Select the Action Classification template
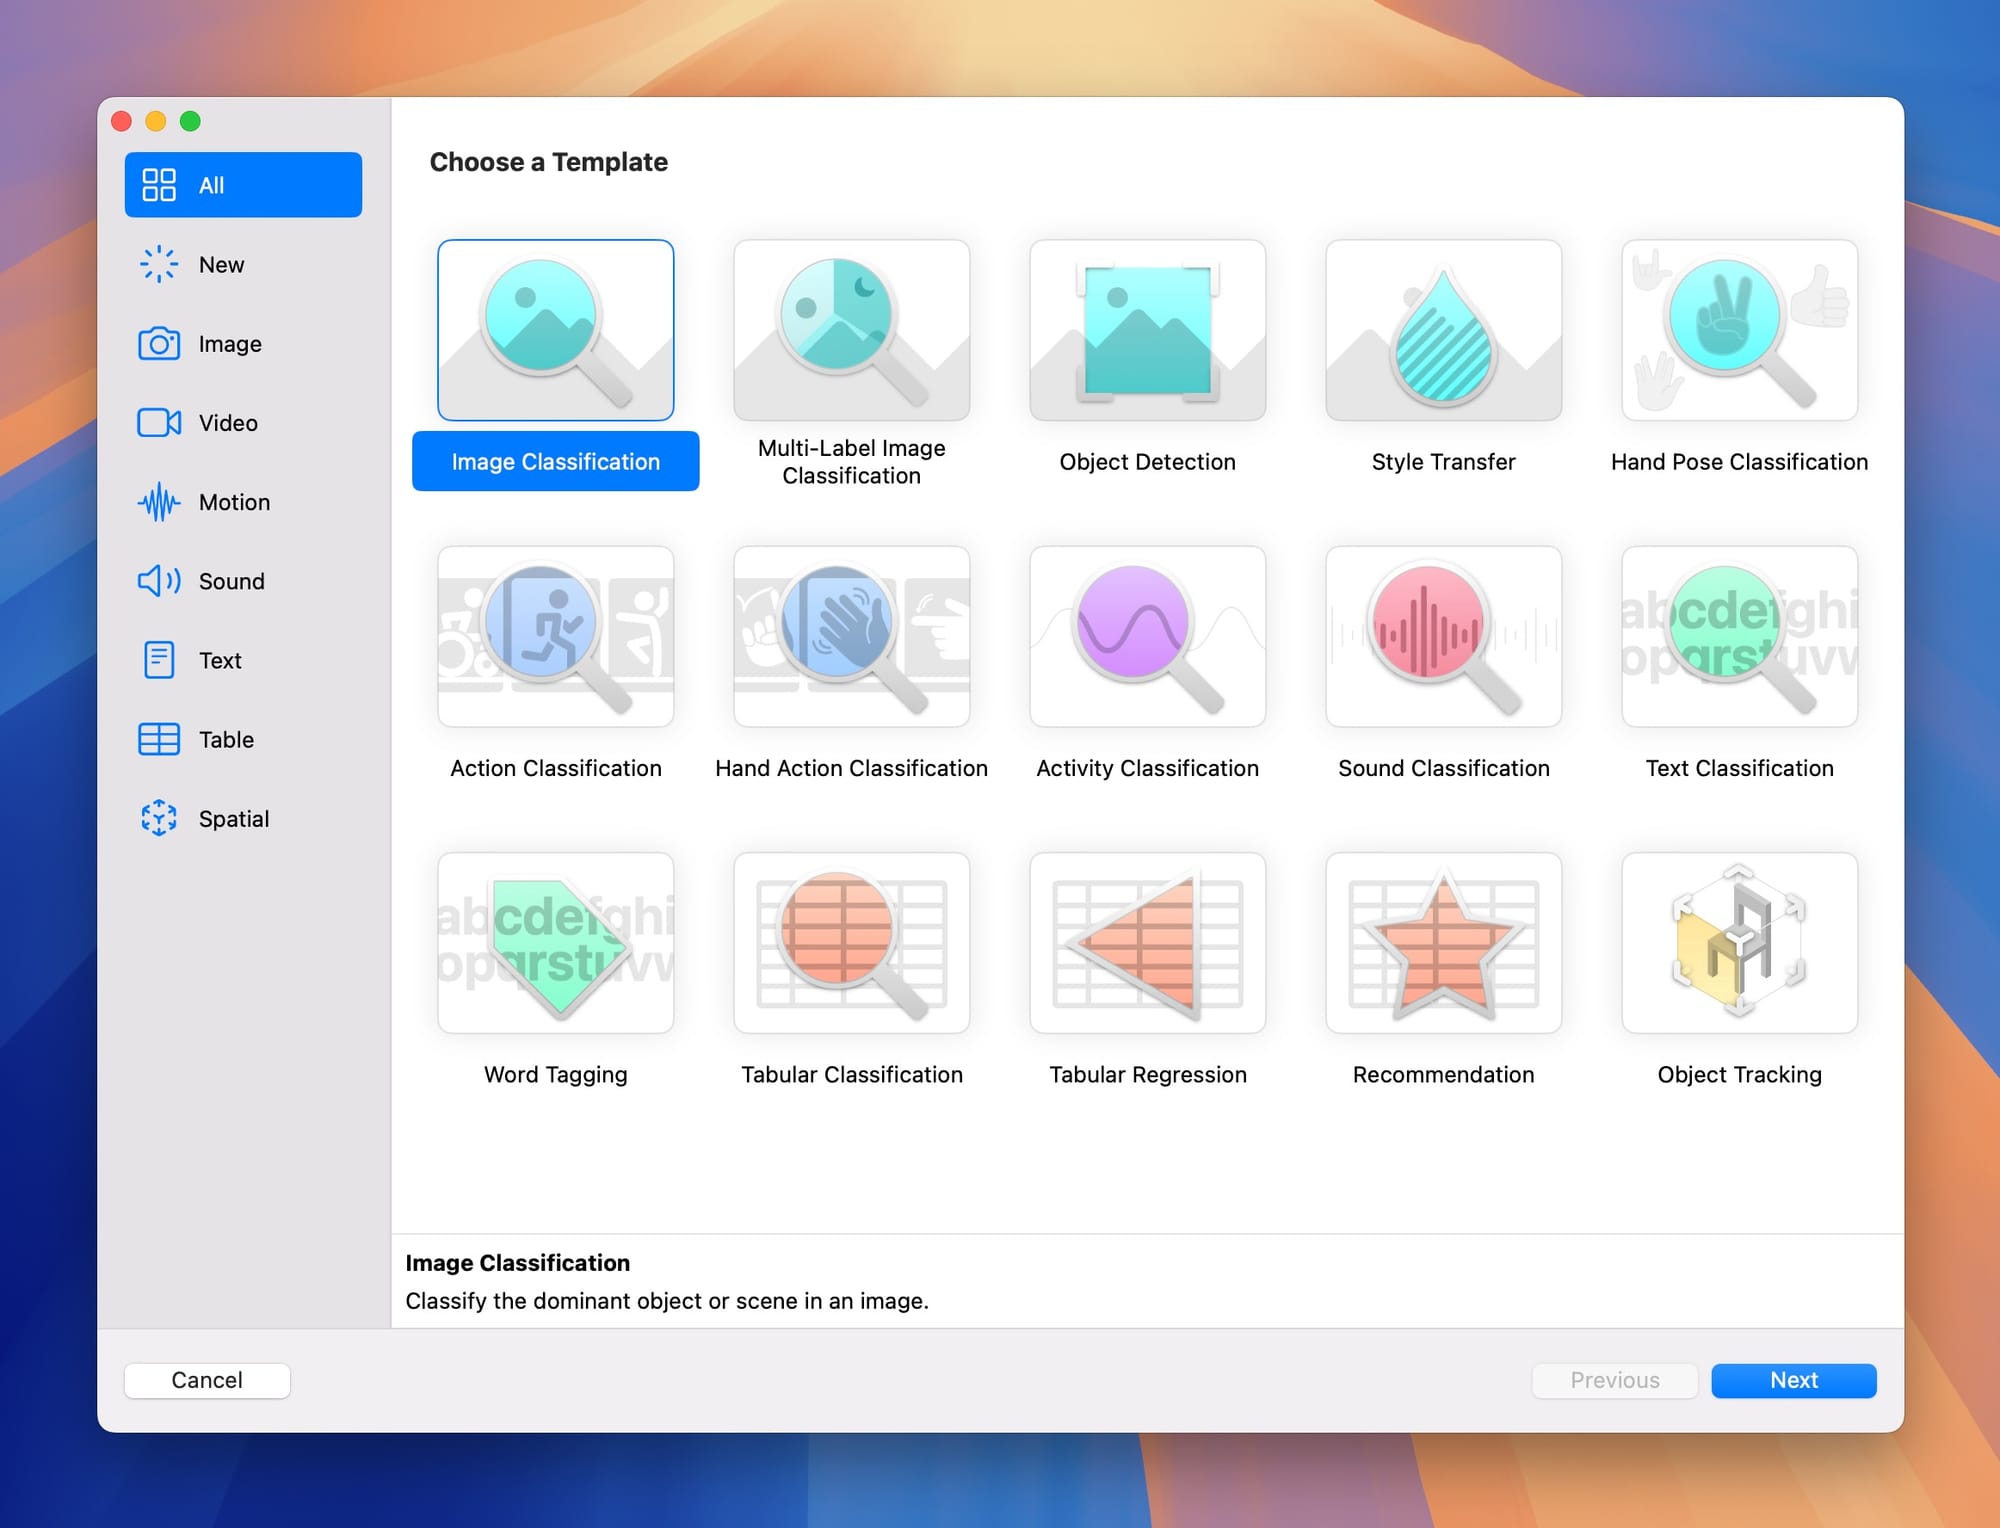This screenshot has width=2000, height=1528. tap(555, 636)
